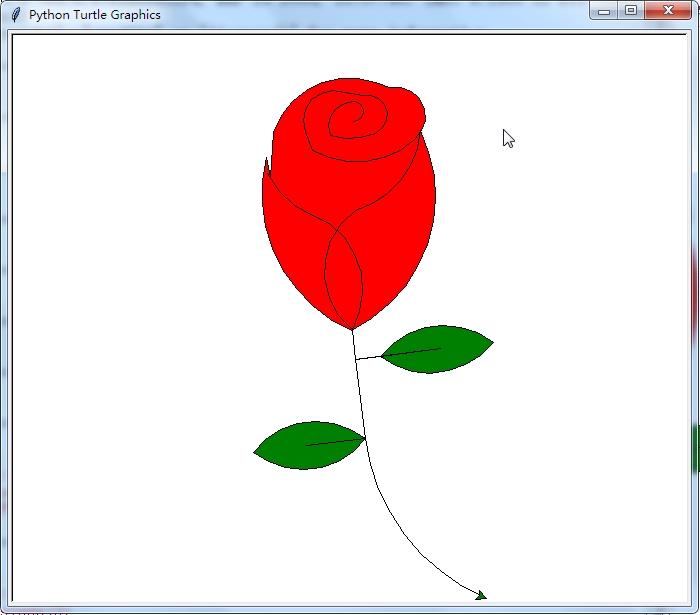
Task: Click the feather icon in the title bar
Action: (x=16, y=15)
